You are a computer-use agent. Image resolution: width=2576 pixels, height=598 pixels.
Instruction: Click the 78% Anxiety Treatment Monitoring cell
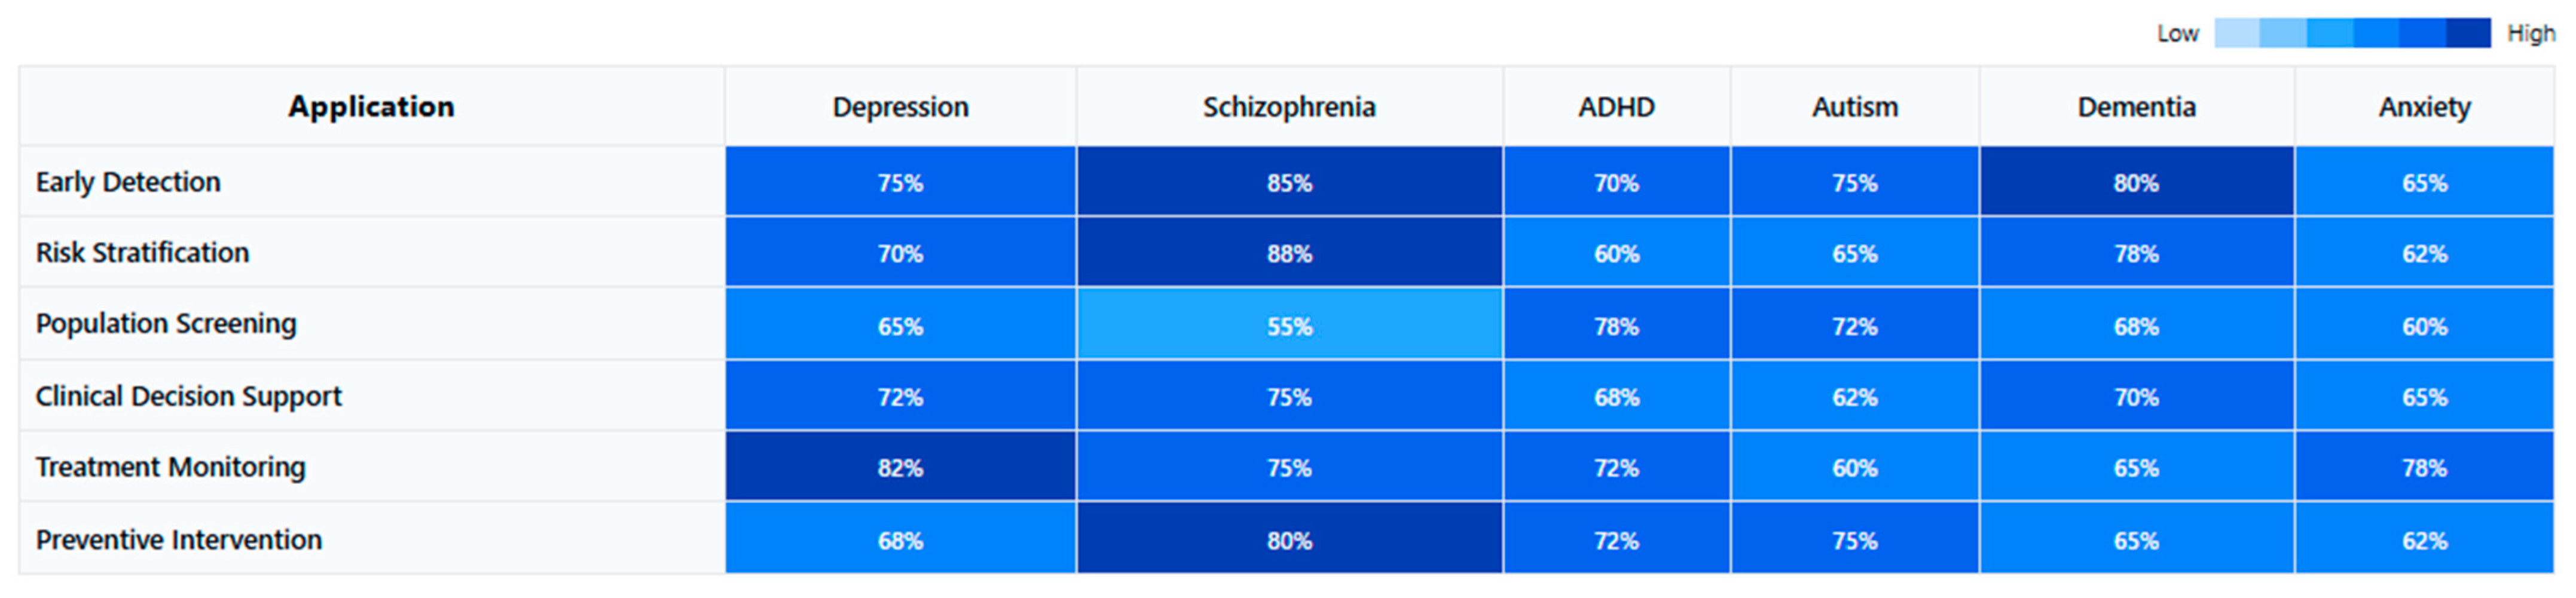[2424, 467]
